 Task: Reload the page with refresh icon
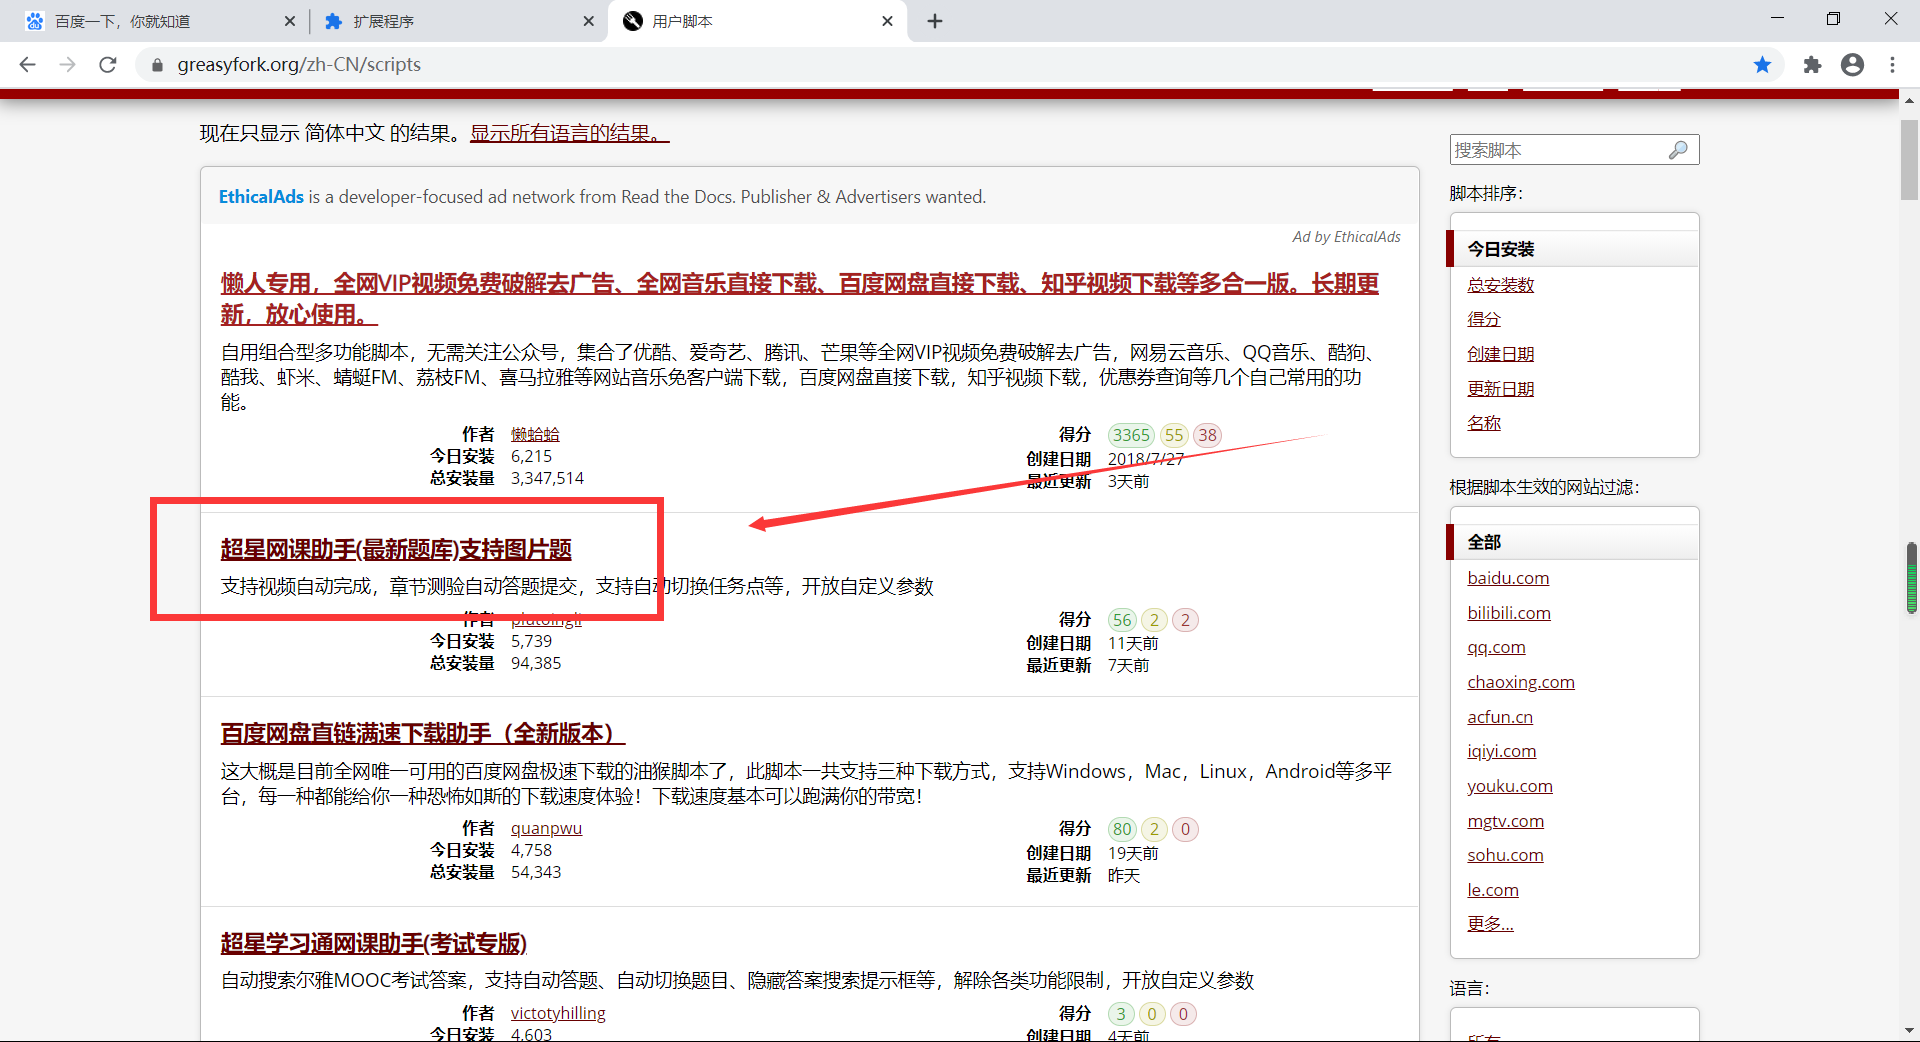108,64
